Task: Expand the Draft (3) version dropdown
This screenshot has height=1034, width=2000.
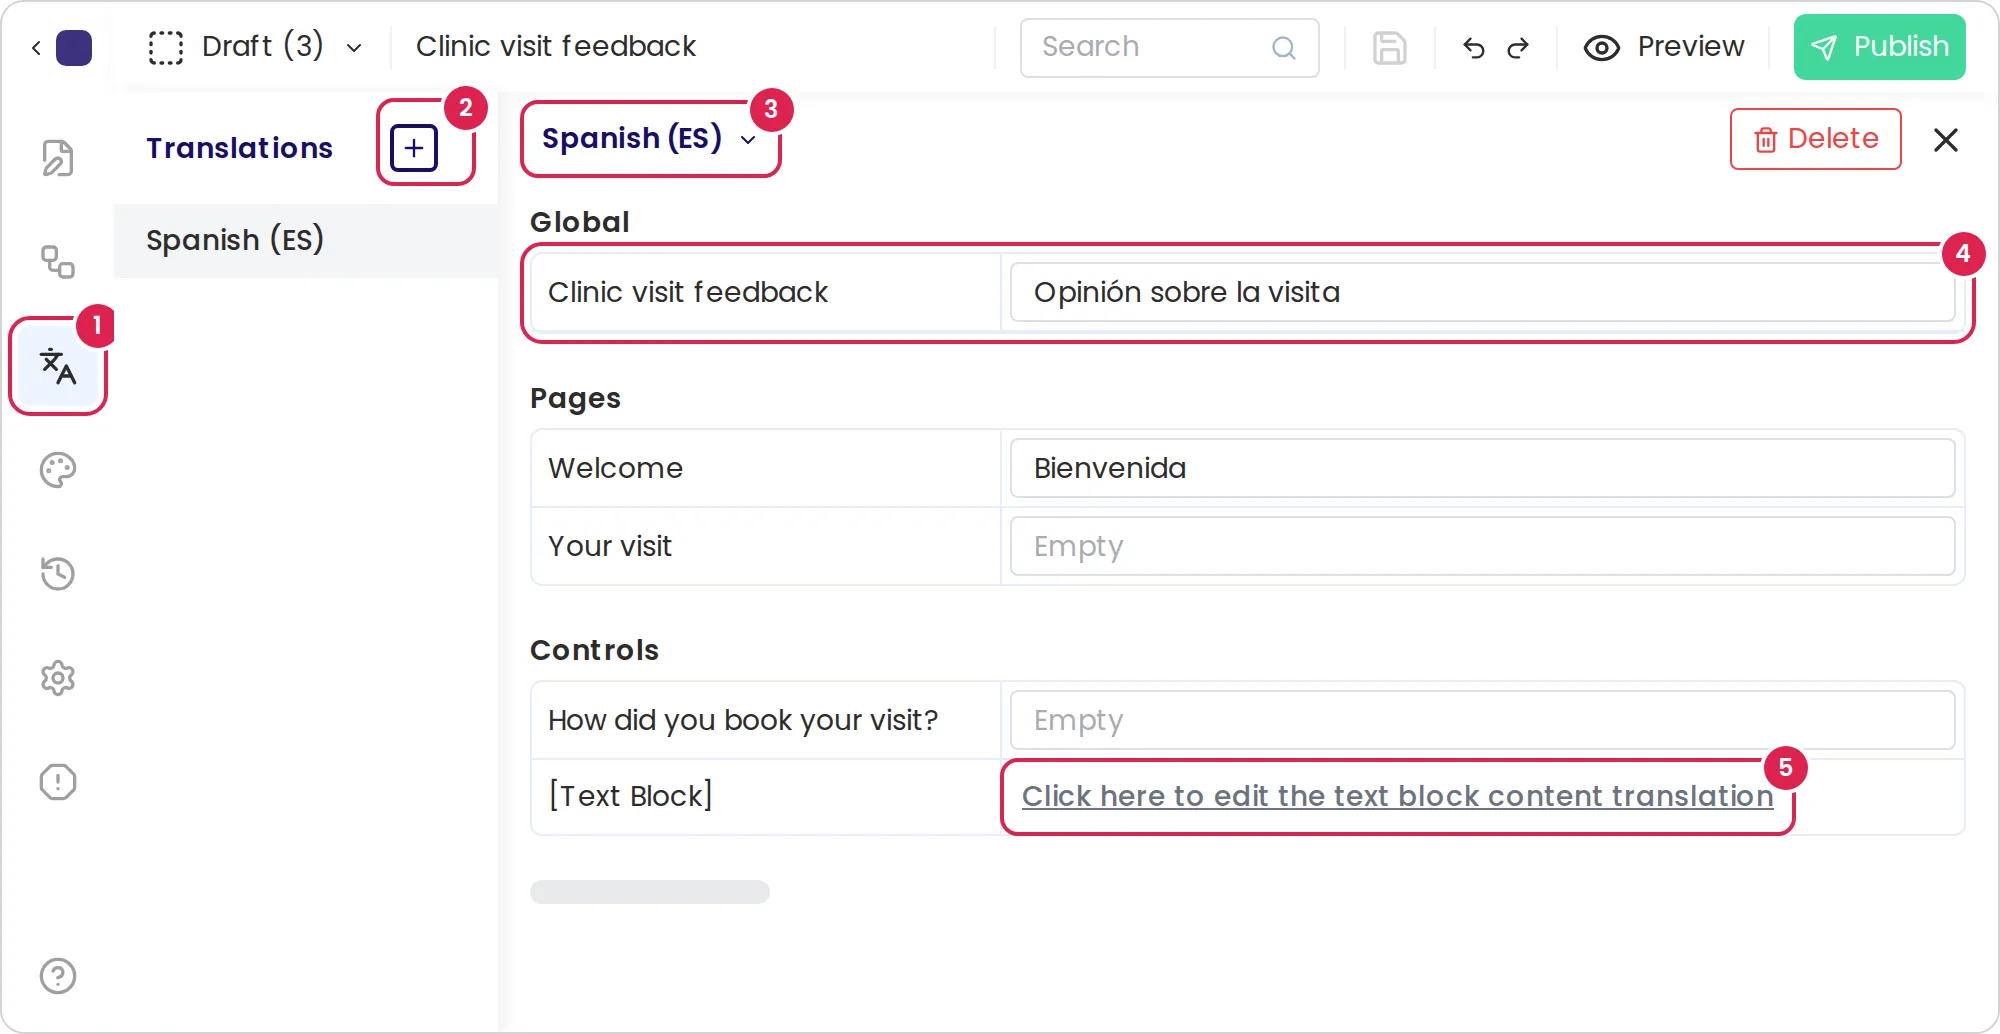Action: (256, 47)
